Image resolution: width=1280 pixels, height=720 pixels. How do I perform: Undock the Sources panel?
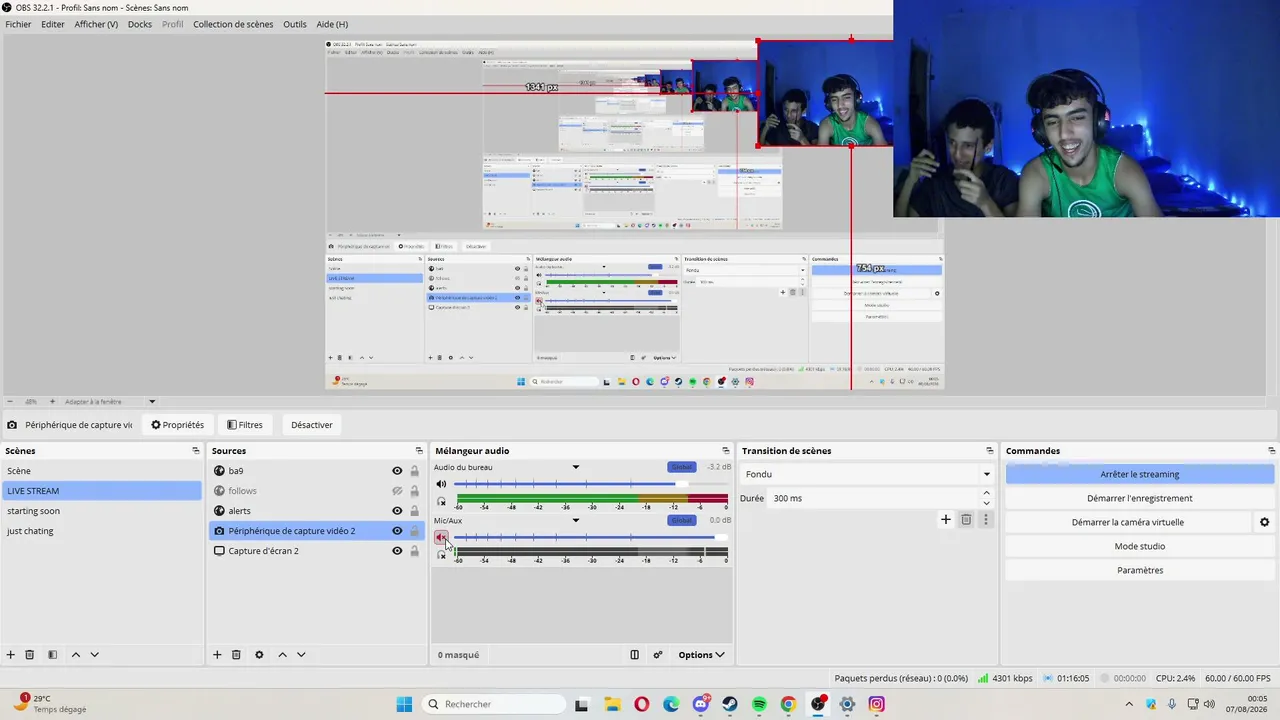click(x=419, y=451)
